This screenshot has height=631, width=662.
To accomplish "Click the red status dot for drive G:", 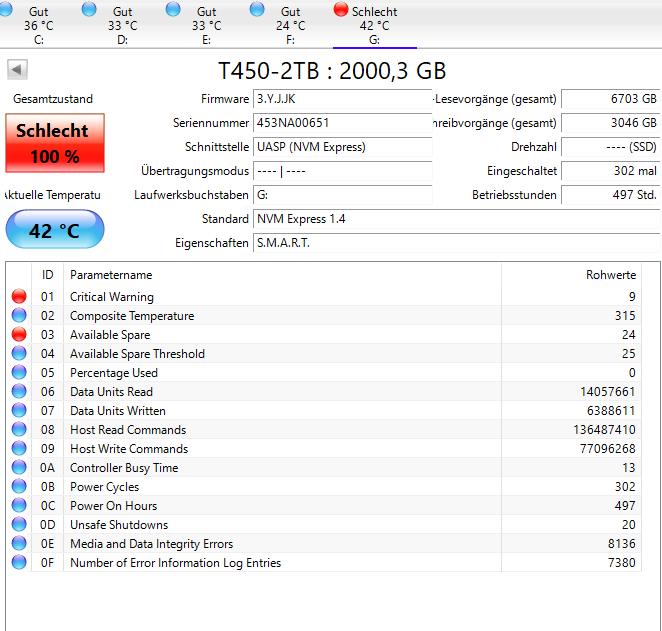I will (341, 9).
